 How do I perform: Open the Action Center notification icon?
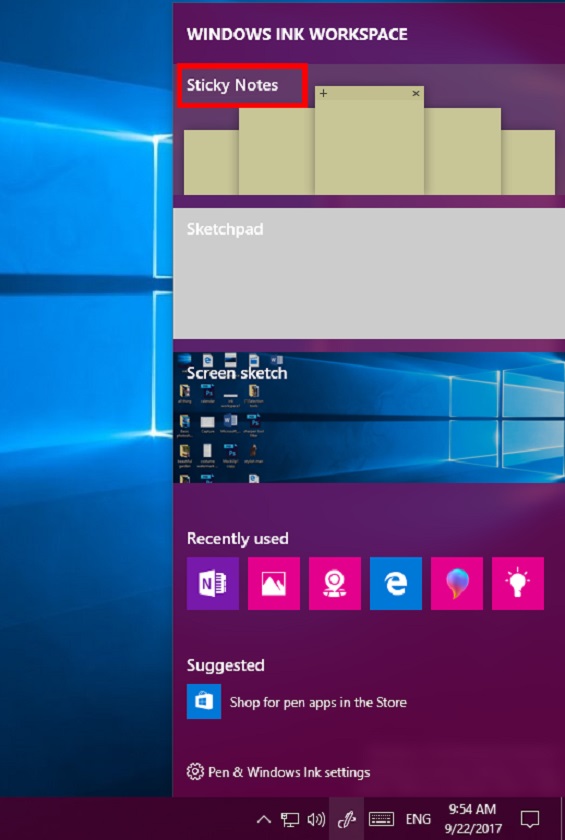(x=530, y=819)
